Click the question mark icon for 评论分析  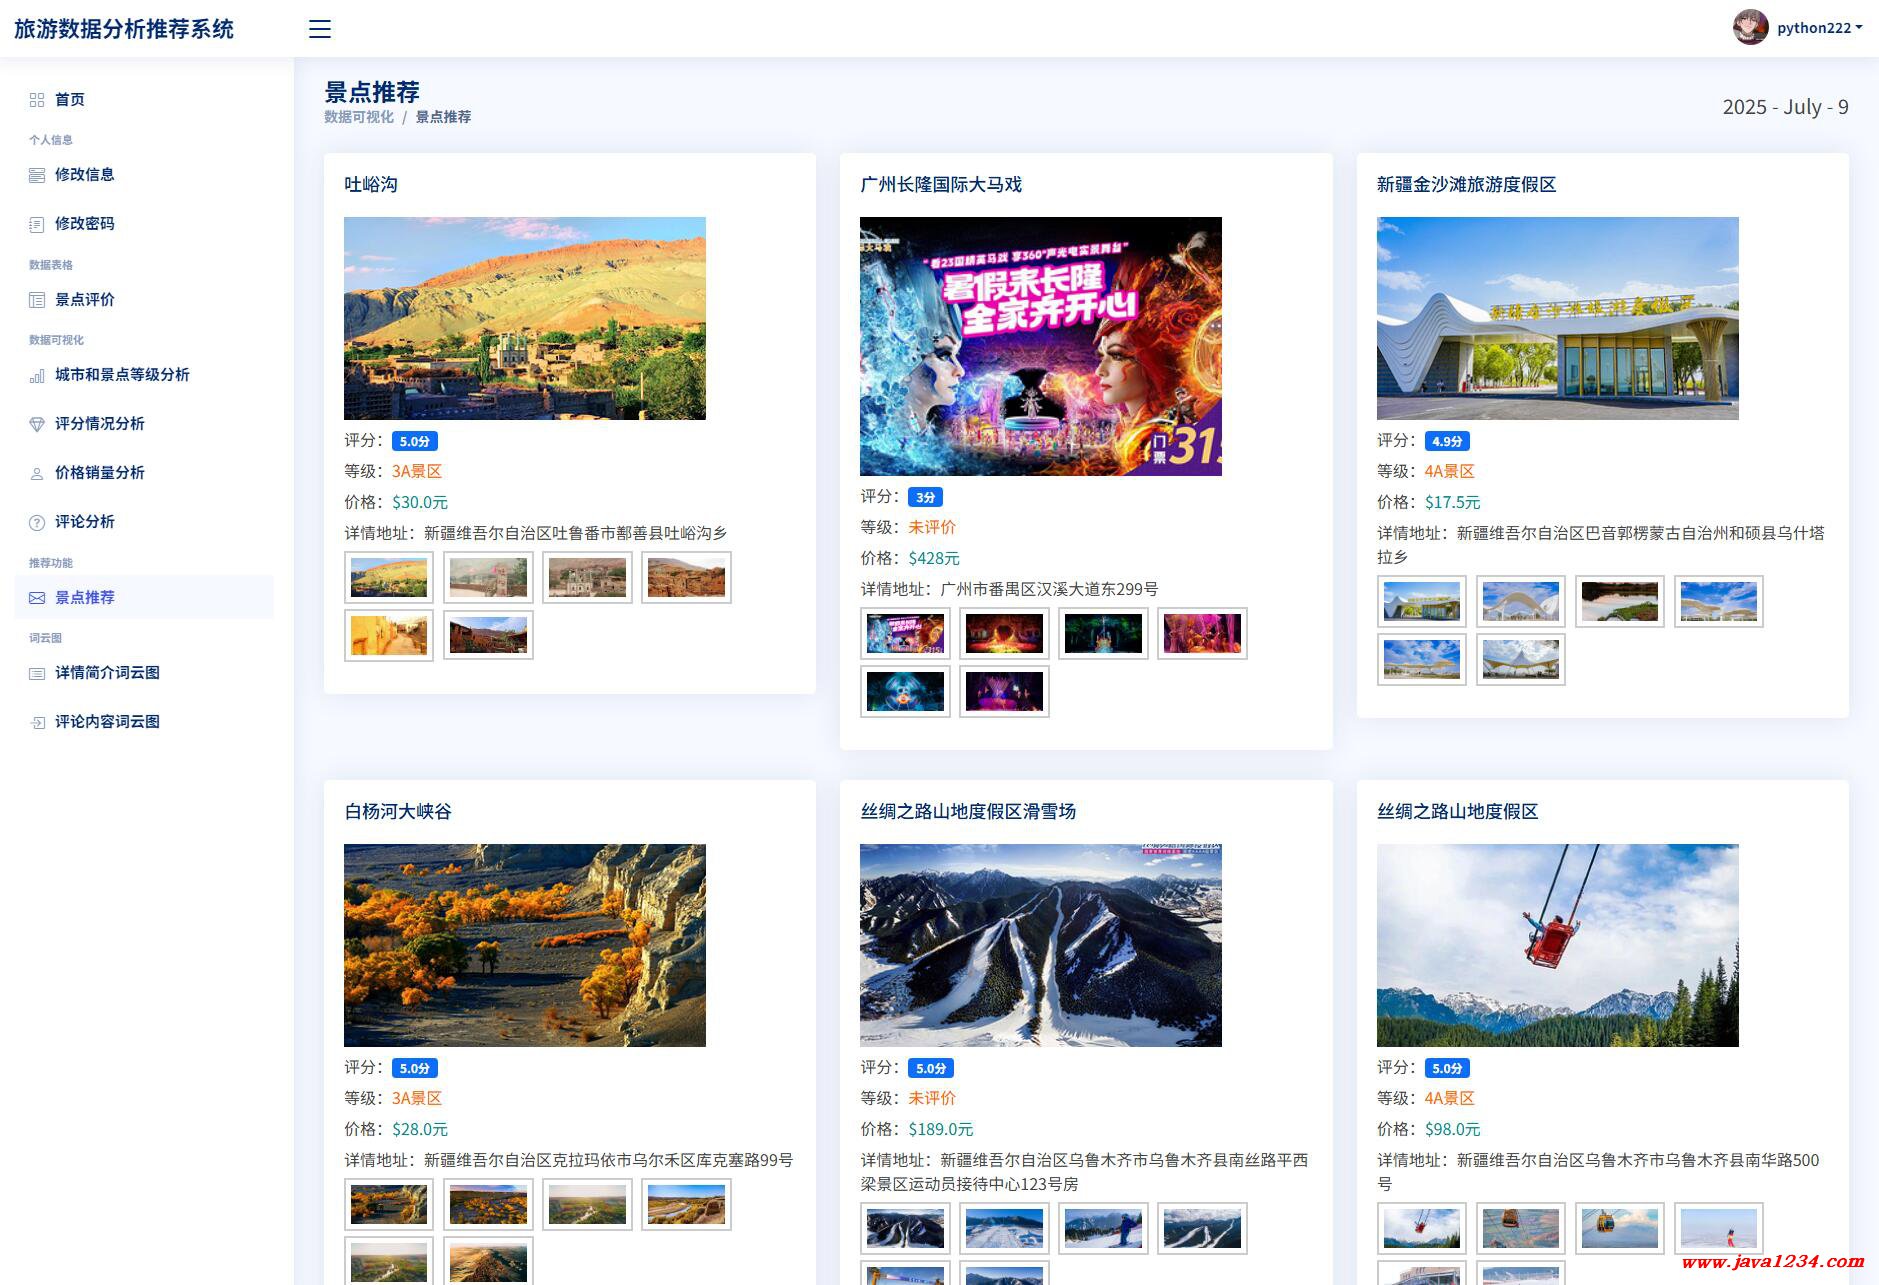tap(37, 522)
